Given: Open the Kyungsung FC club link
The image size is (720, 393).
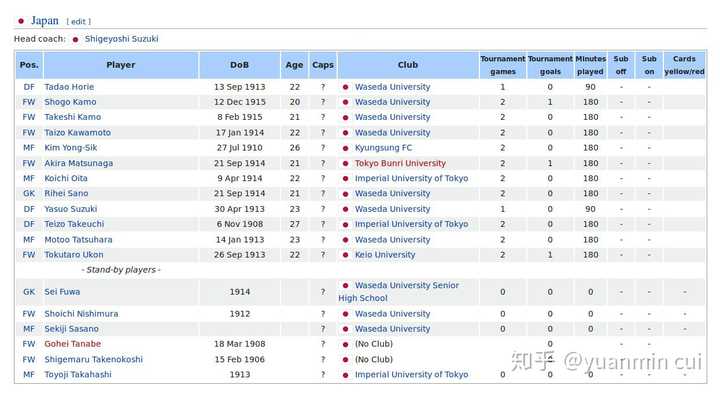Looking at the screenshot, I should [383, 148].
